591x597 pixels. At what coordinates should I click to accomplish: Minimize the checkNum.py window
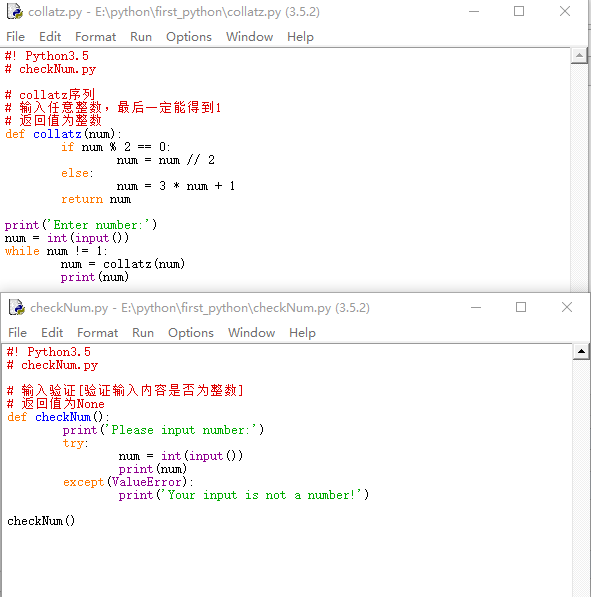coord(476,307)
